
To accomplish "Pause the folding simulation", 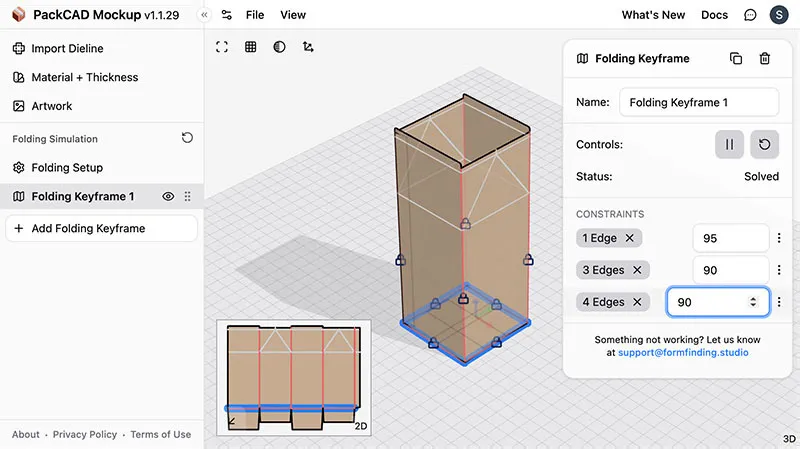I will 730,144.
